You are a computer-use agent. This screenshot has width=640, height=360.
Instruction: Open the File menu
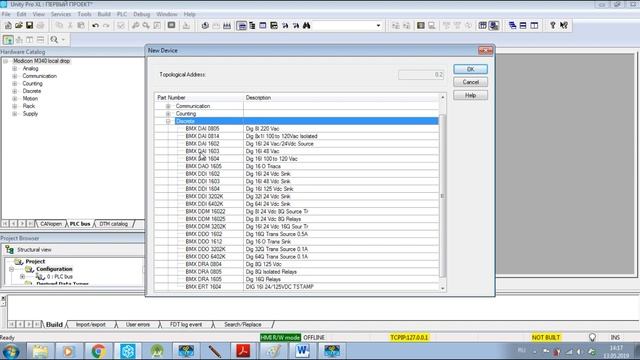6,14
